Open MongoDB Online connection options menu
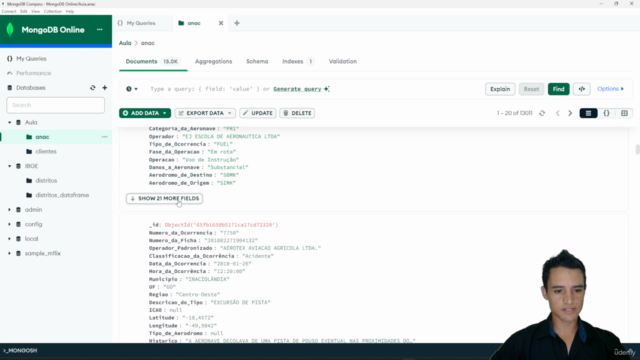This screenshot has height=360, width=640. [100, 30]
